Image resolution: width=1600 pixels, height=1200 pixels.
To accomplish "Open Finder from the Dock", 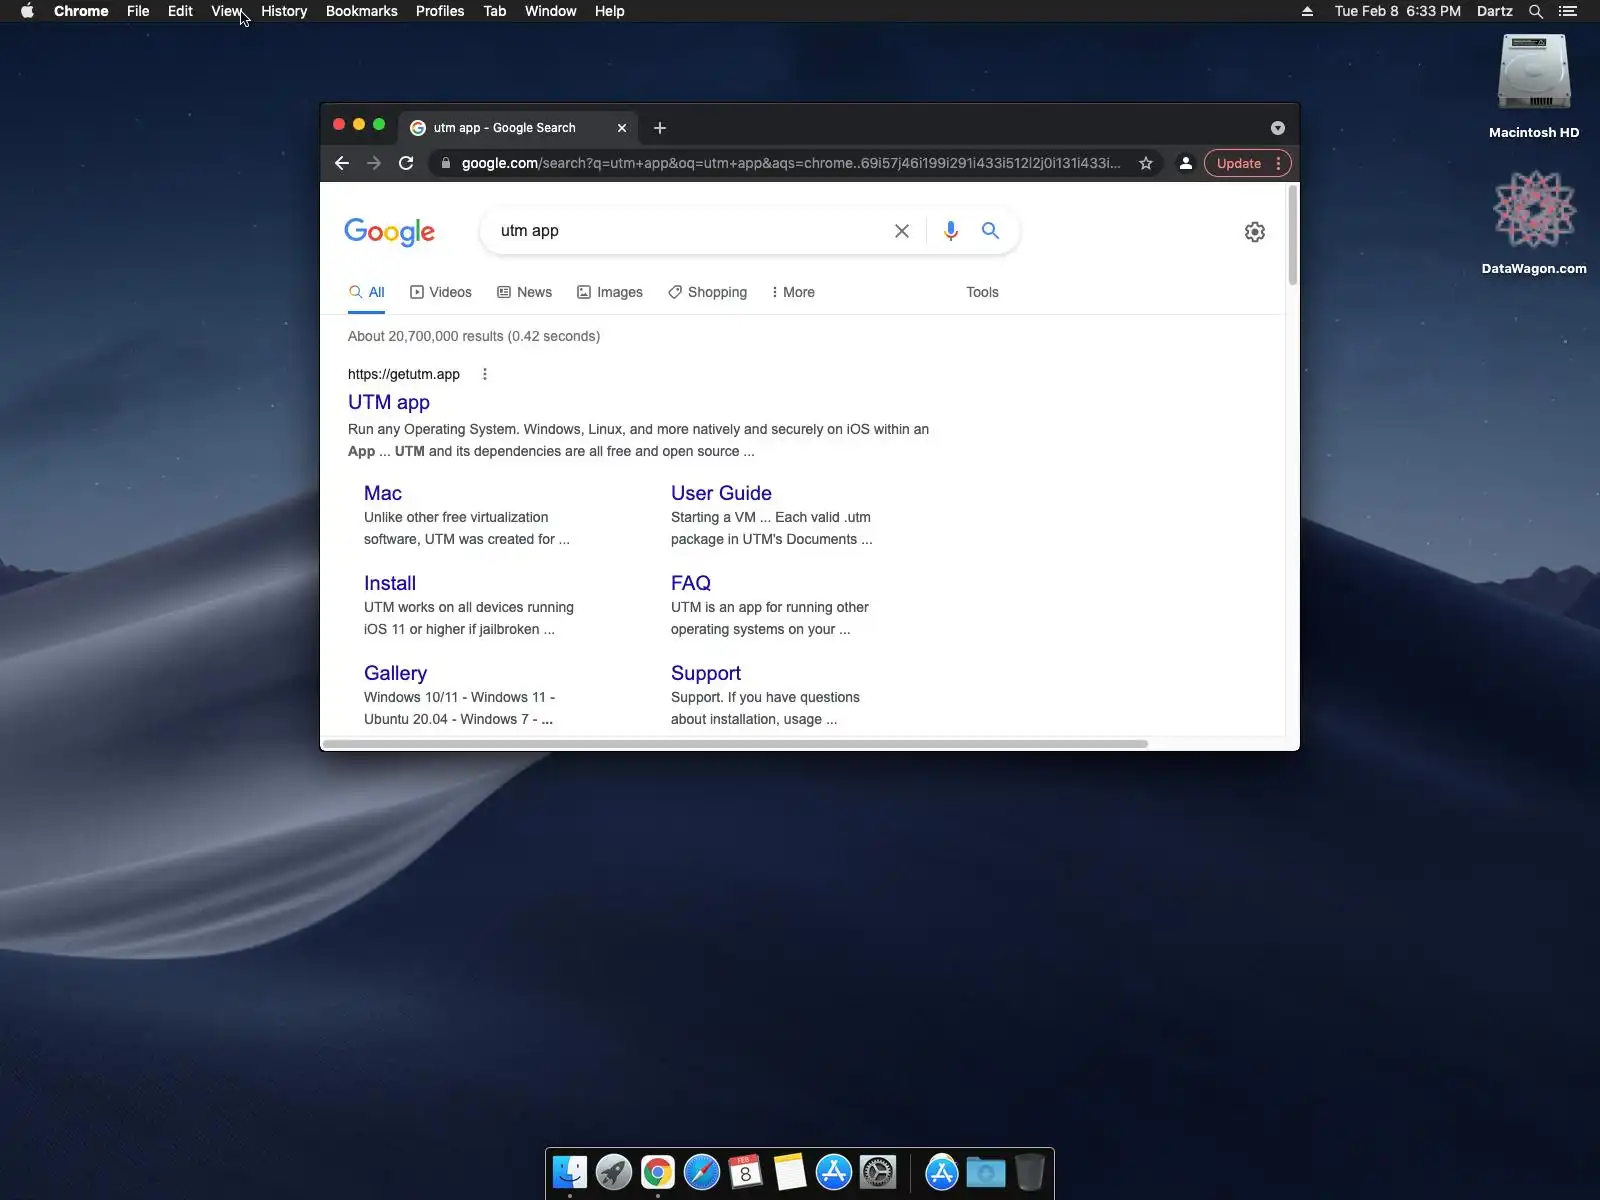I will pyautogui.click(x=570, y=1172).
